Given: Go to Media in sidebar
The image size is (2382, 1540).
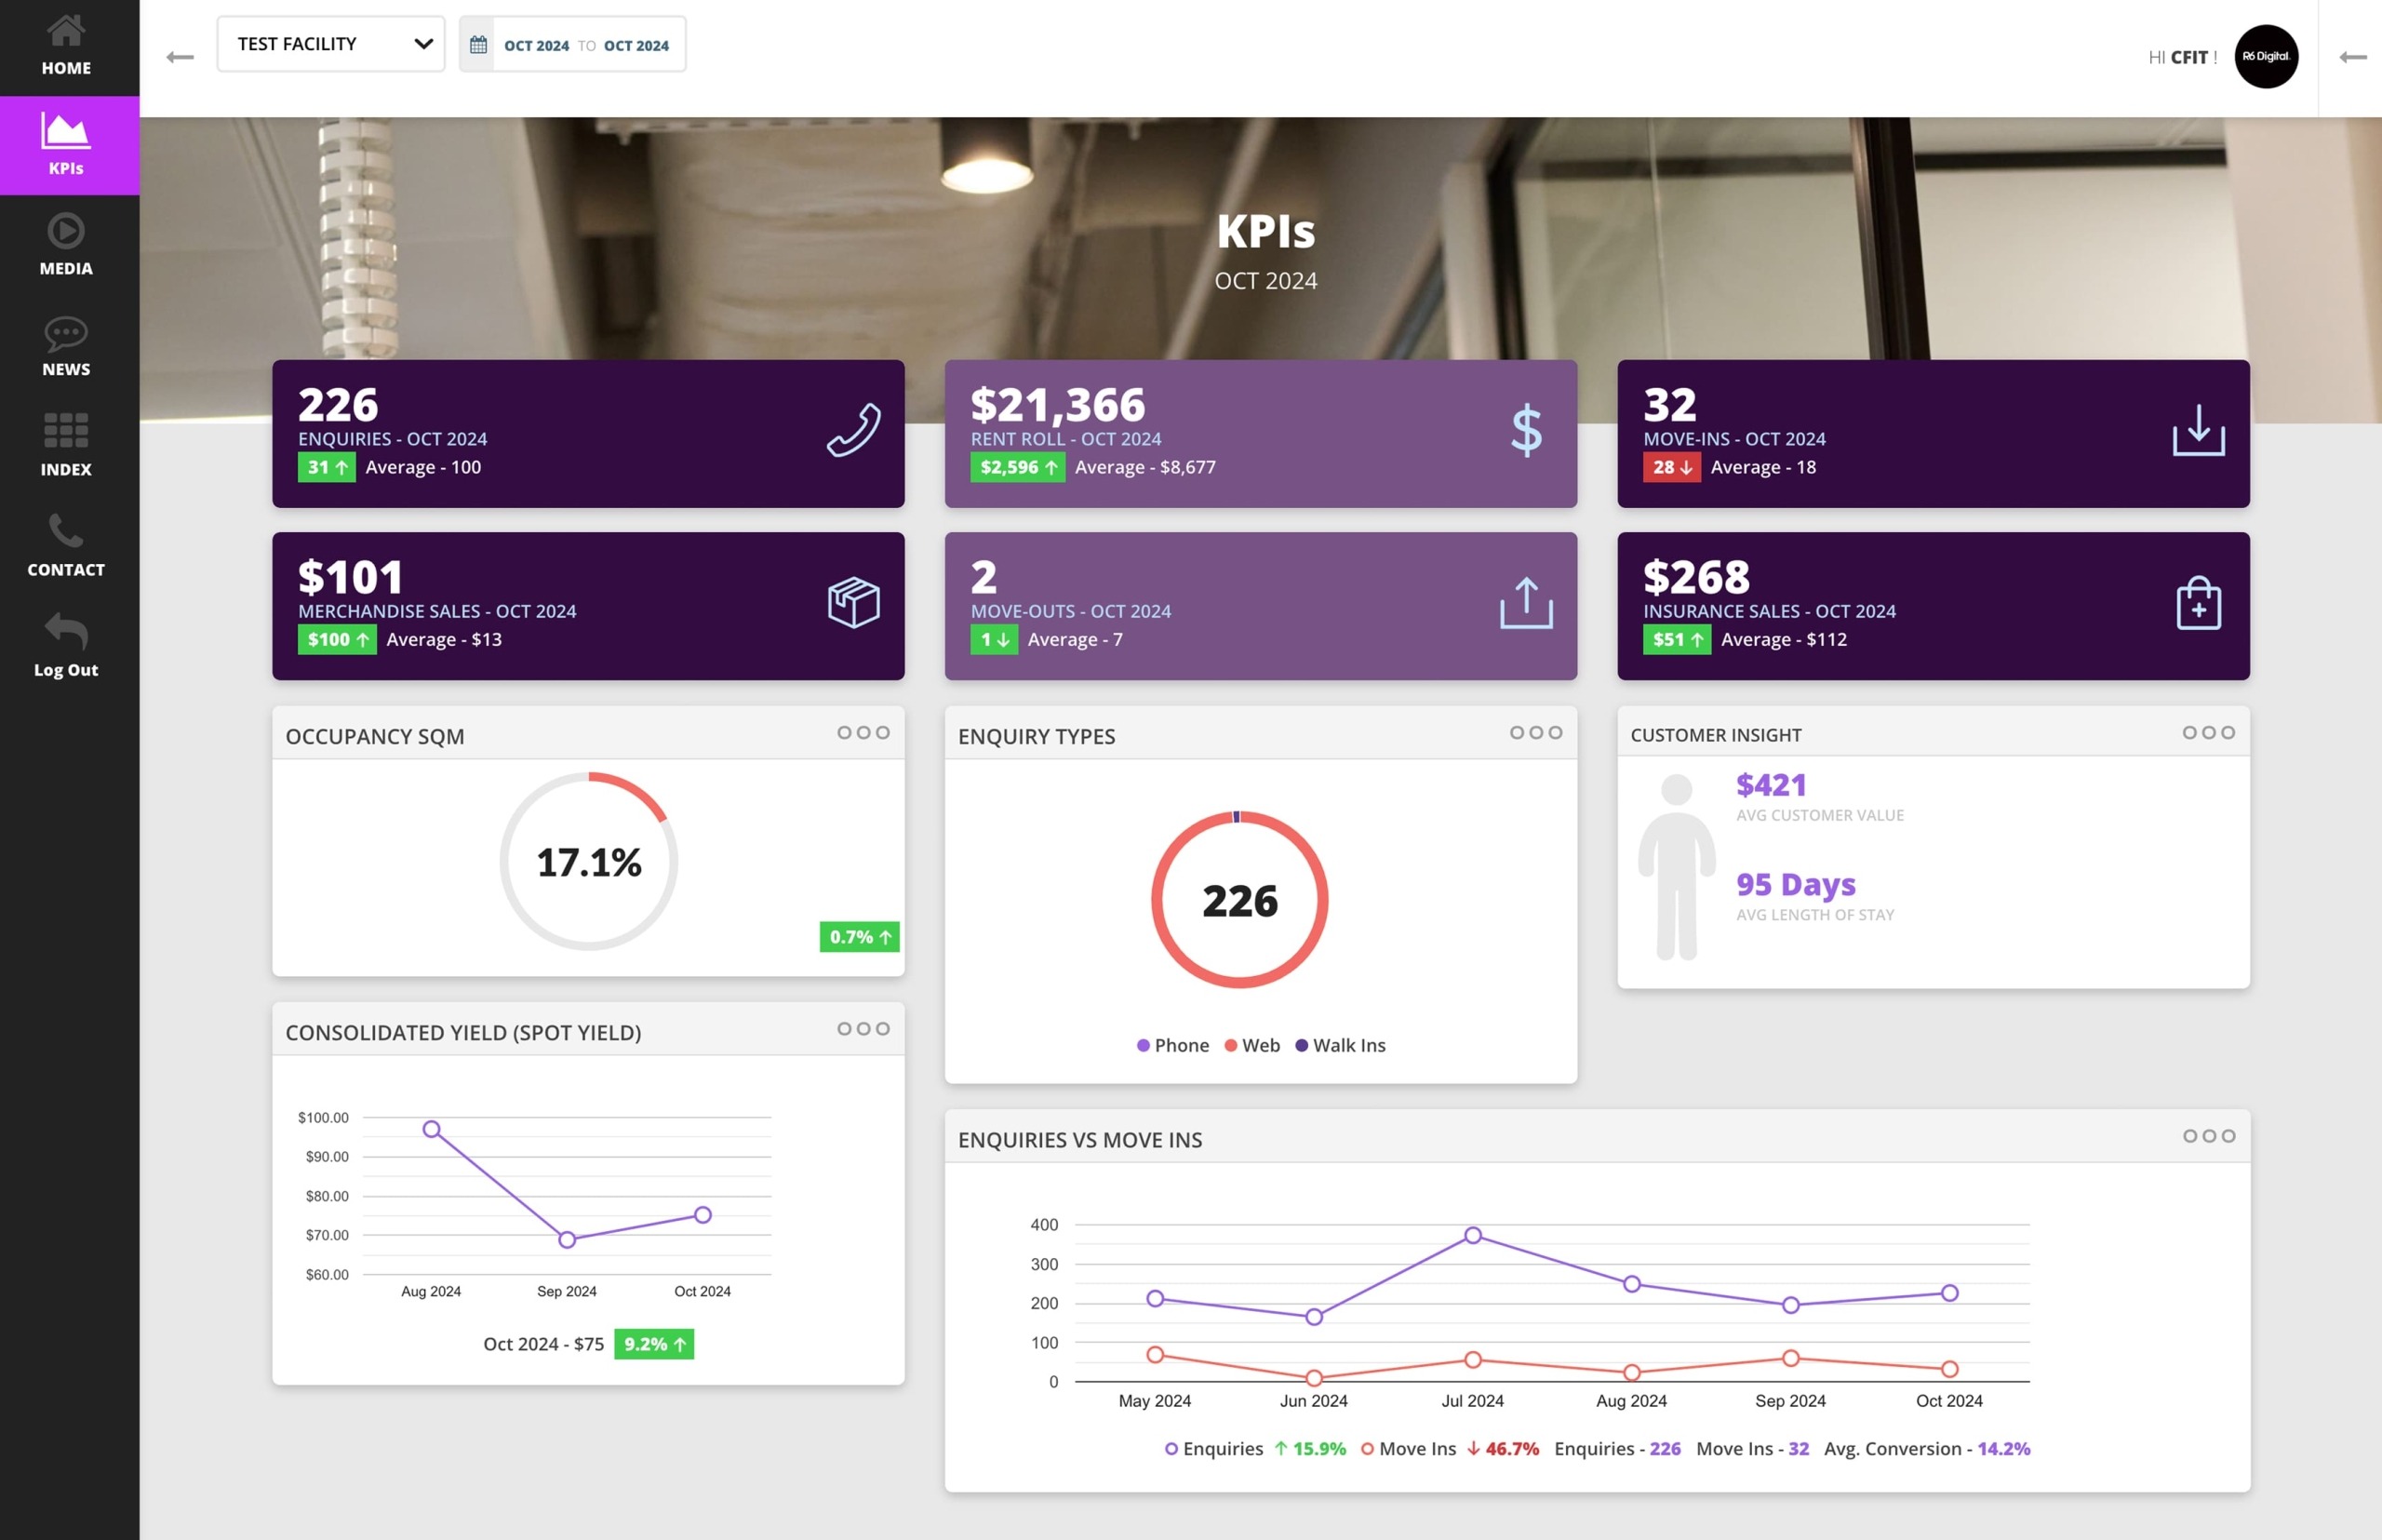Looking at the screenshot, I should tap(66, 245).
